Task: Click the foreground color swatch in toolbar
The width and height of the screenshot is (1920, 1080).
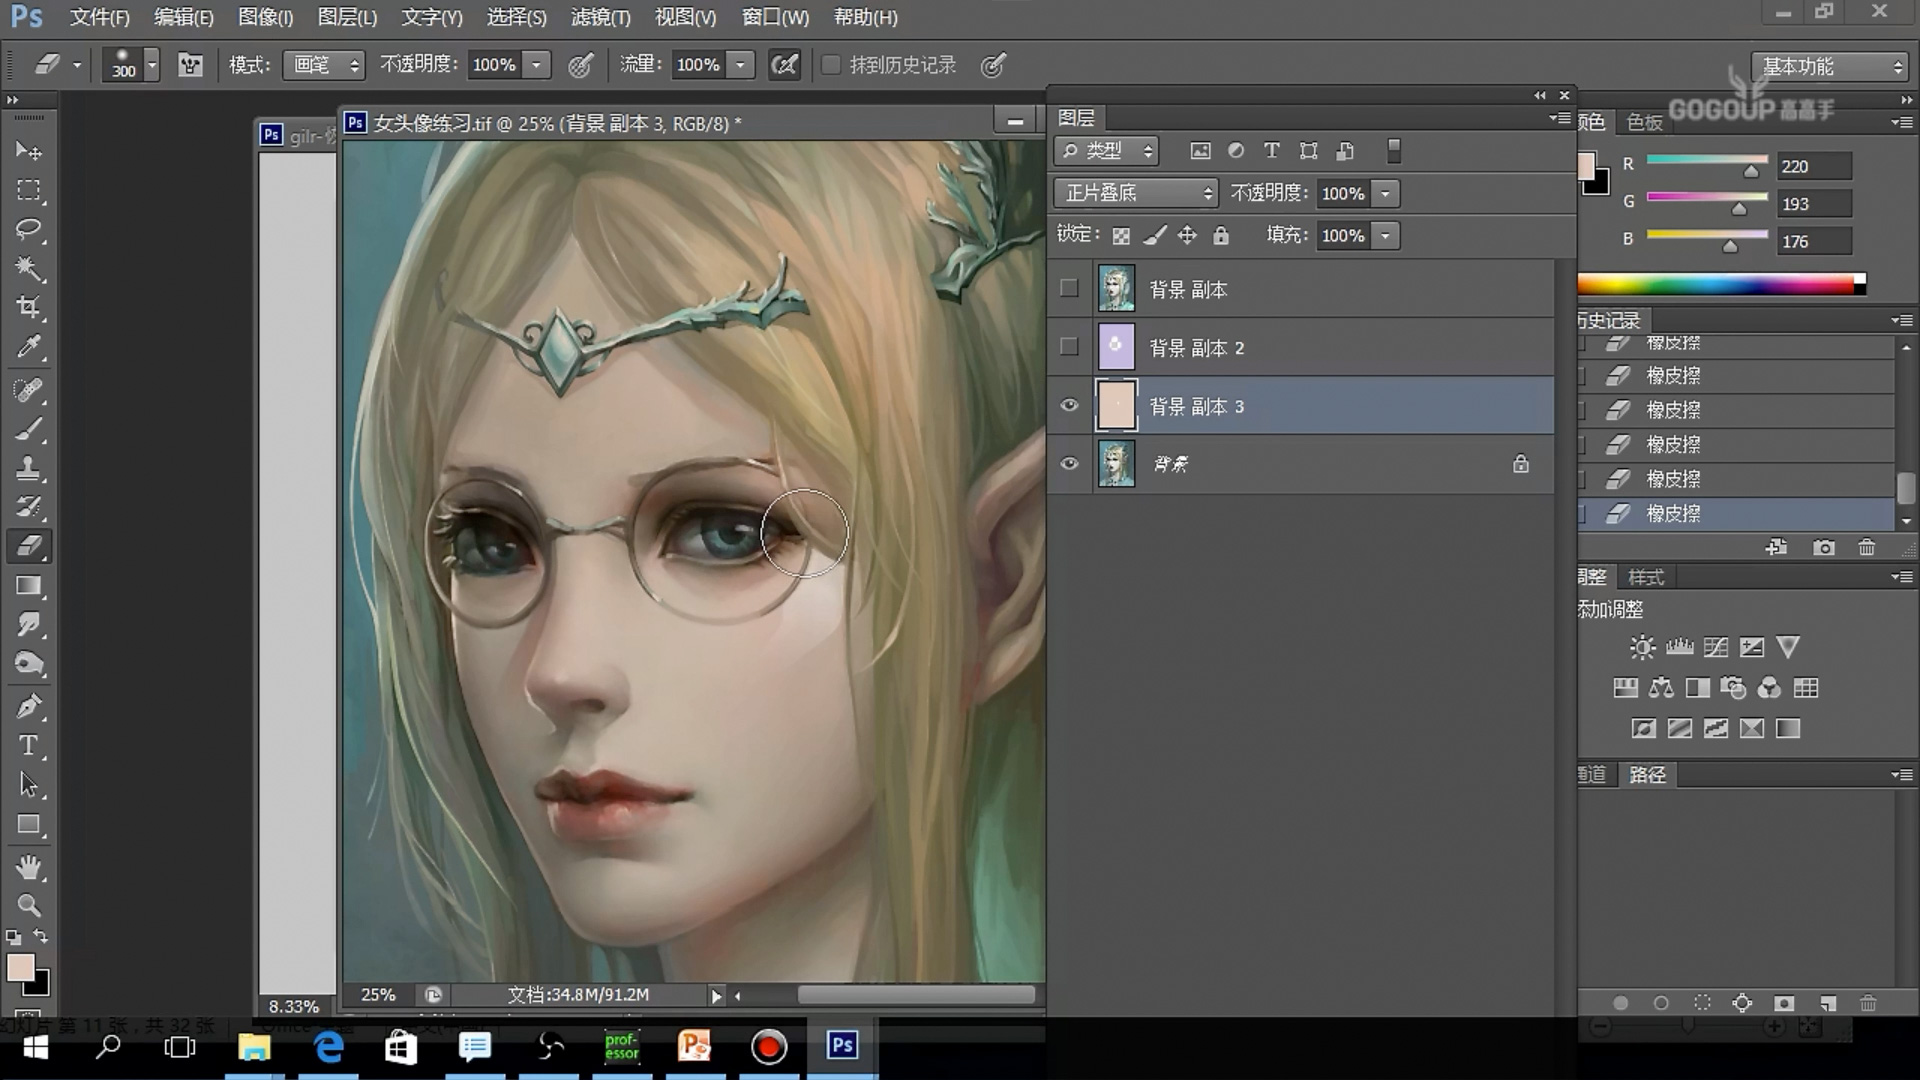Action: coord(20,967)
